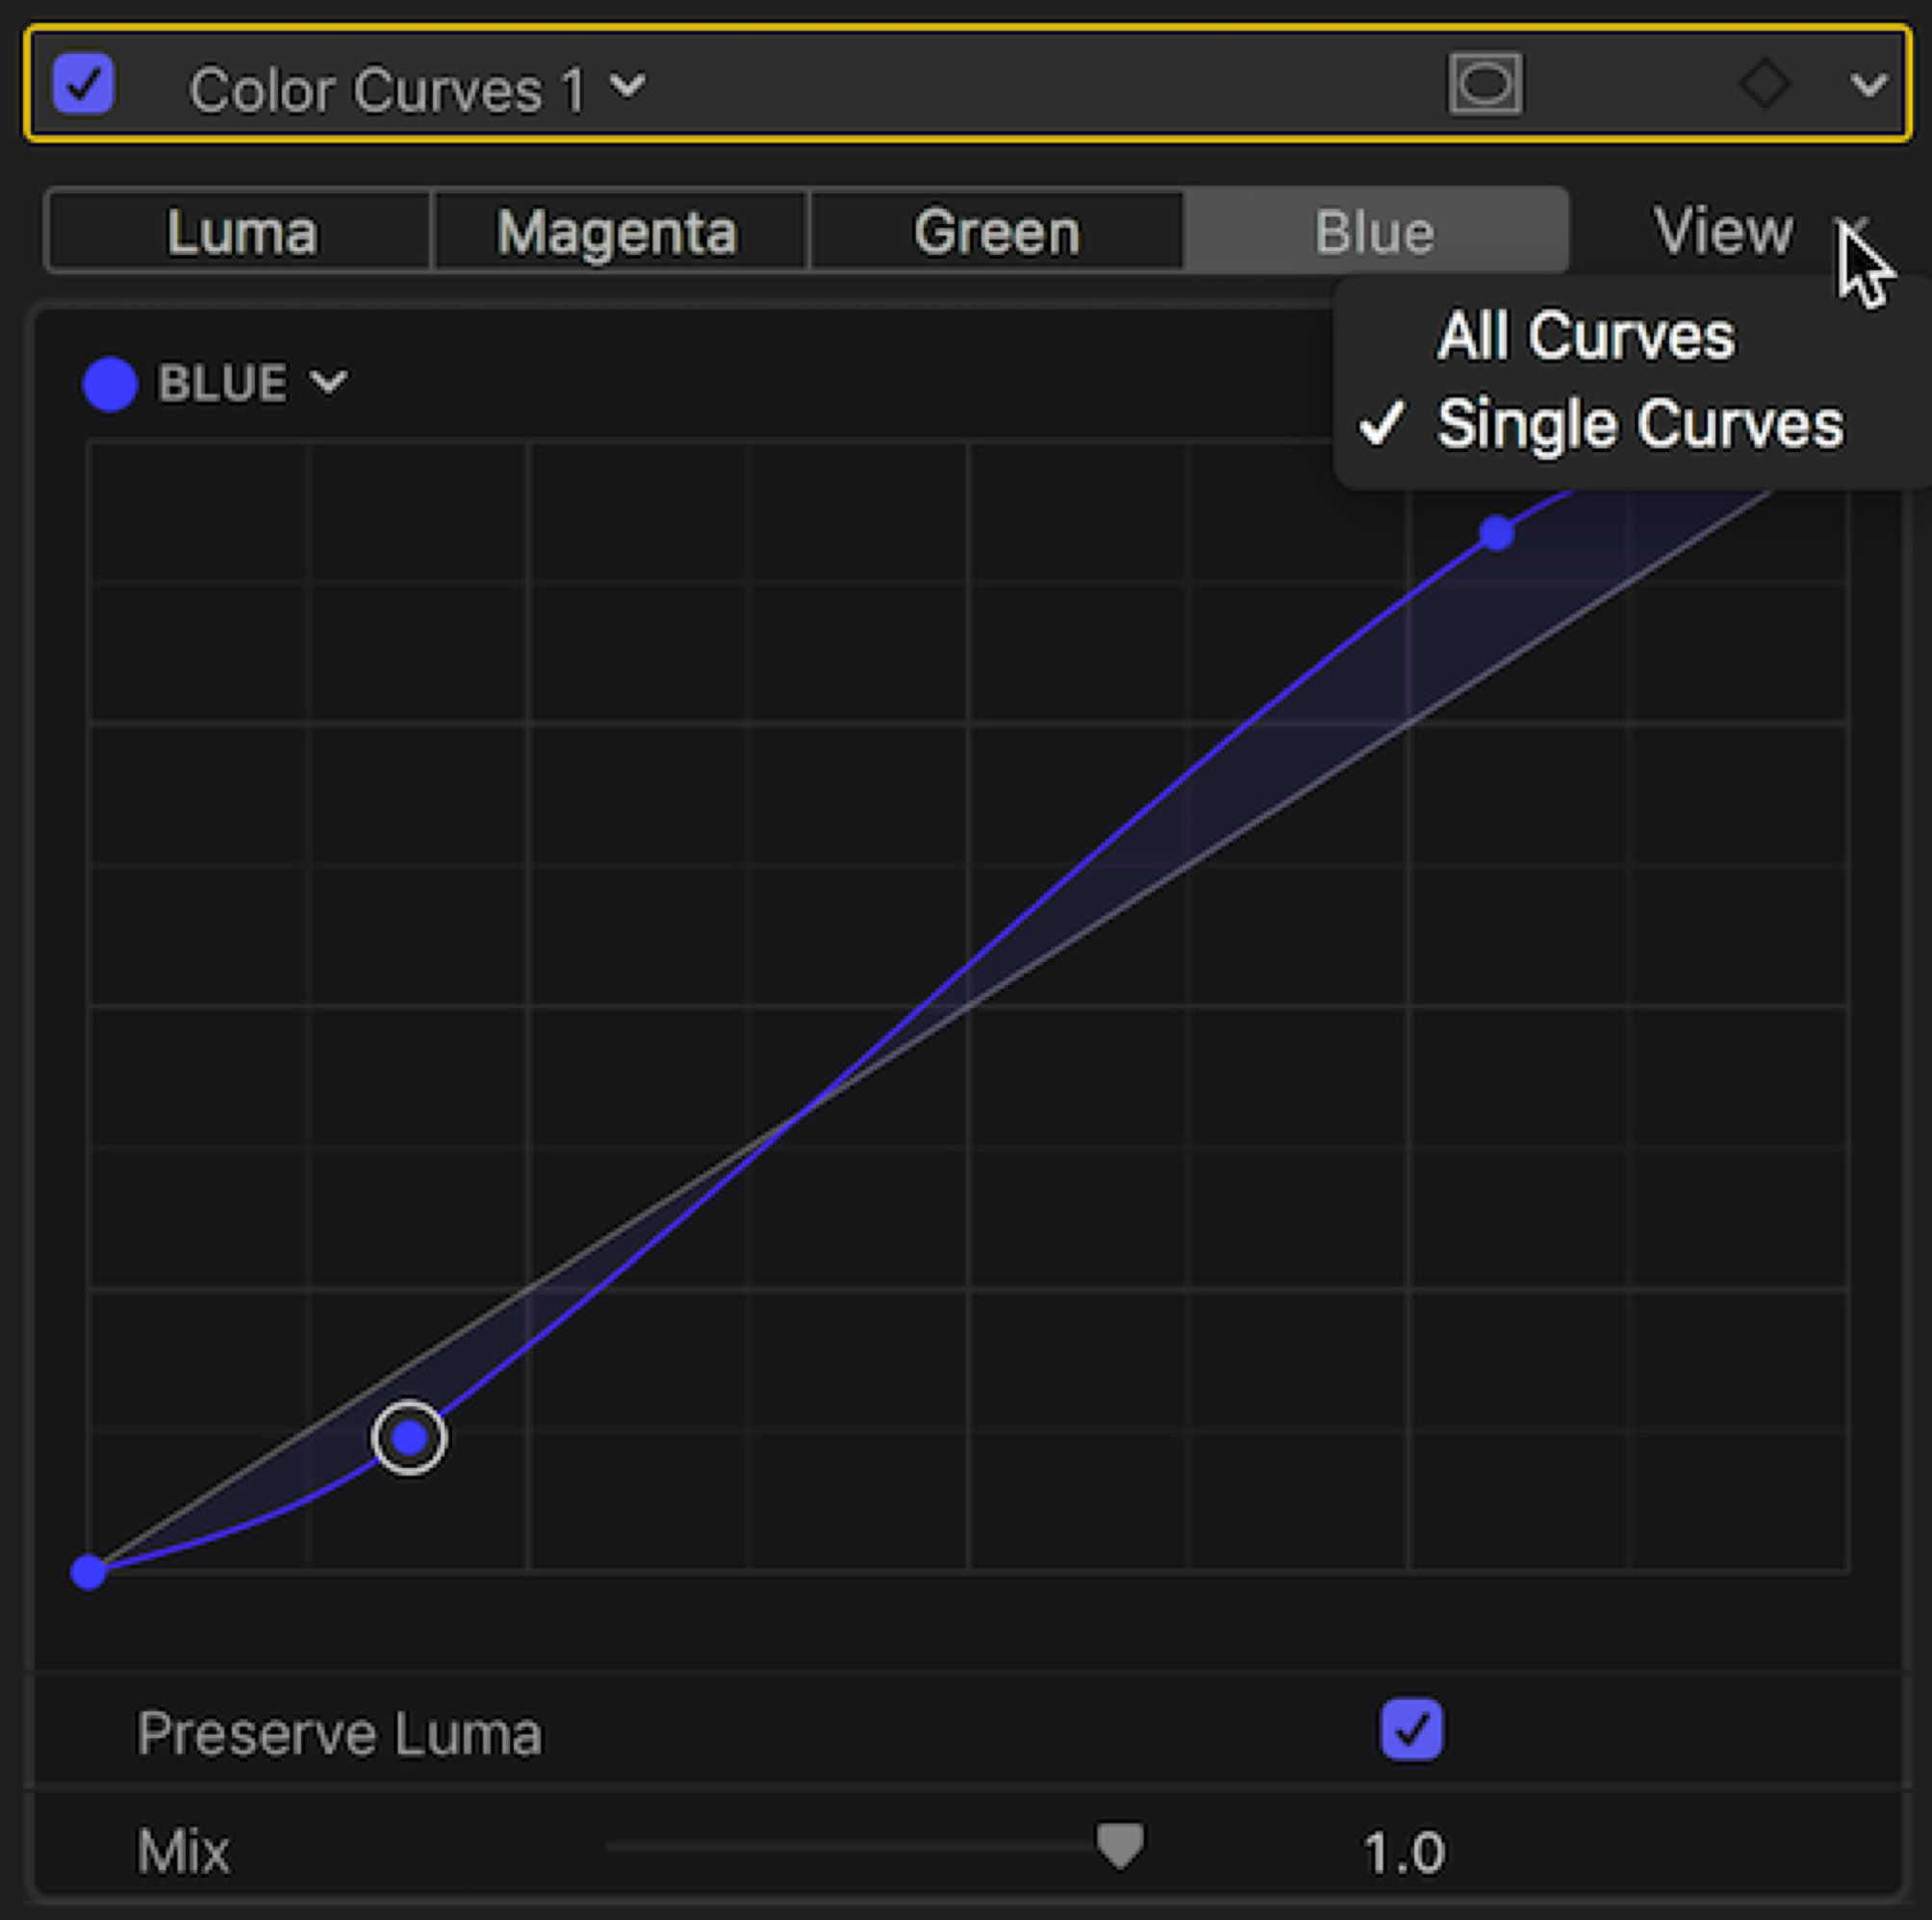
Task: Switch to the Magenta tab
Action: (618, 231)
